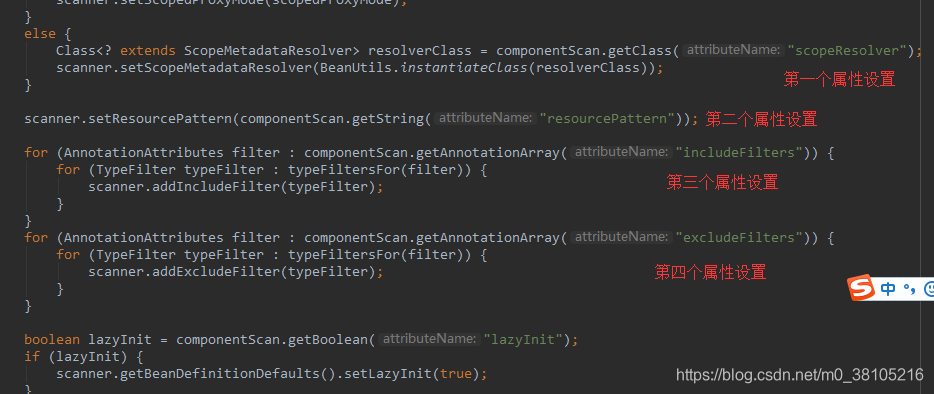934x394 pixels.
Task: Click the "excludeFilters" string literal
Action: pos(739,237)
